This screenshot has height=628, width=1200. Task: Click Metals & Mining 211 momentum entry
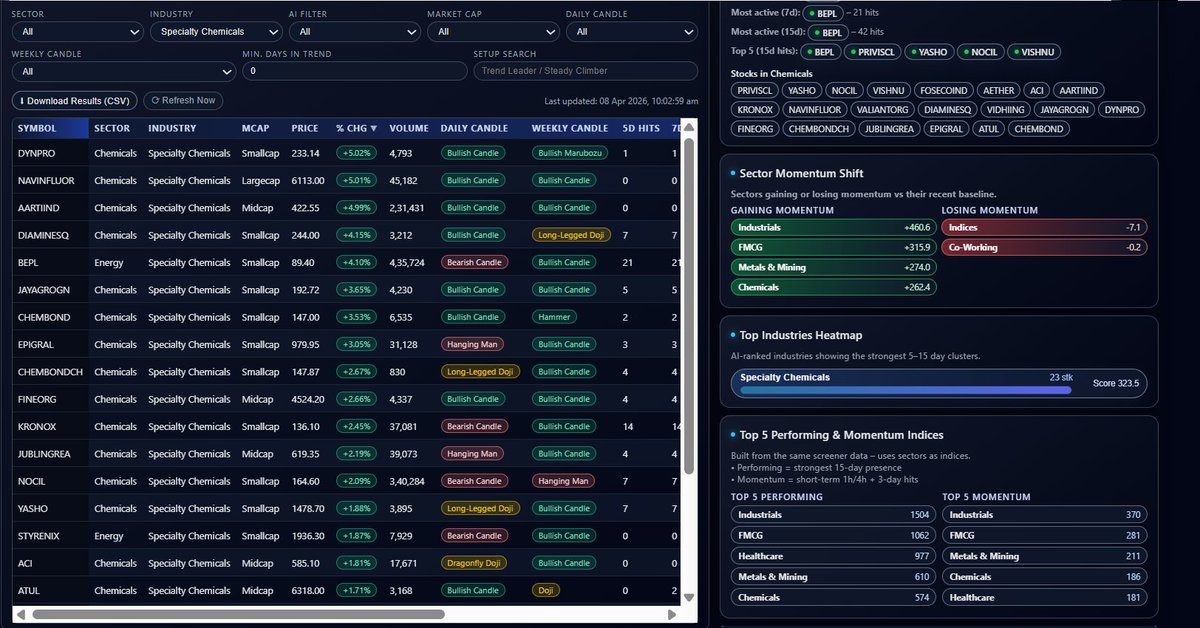(1044, 556)
